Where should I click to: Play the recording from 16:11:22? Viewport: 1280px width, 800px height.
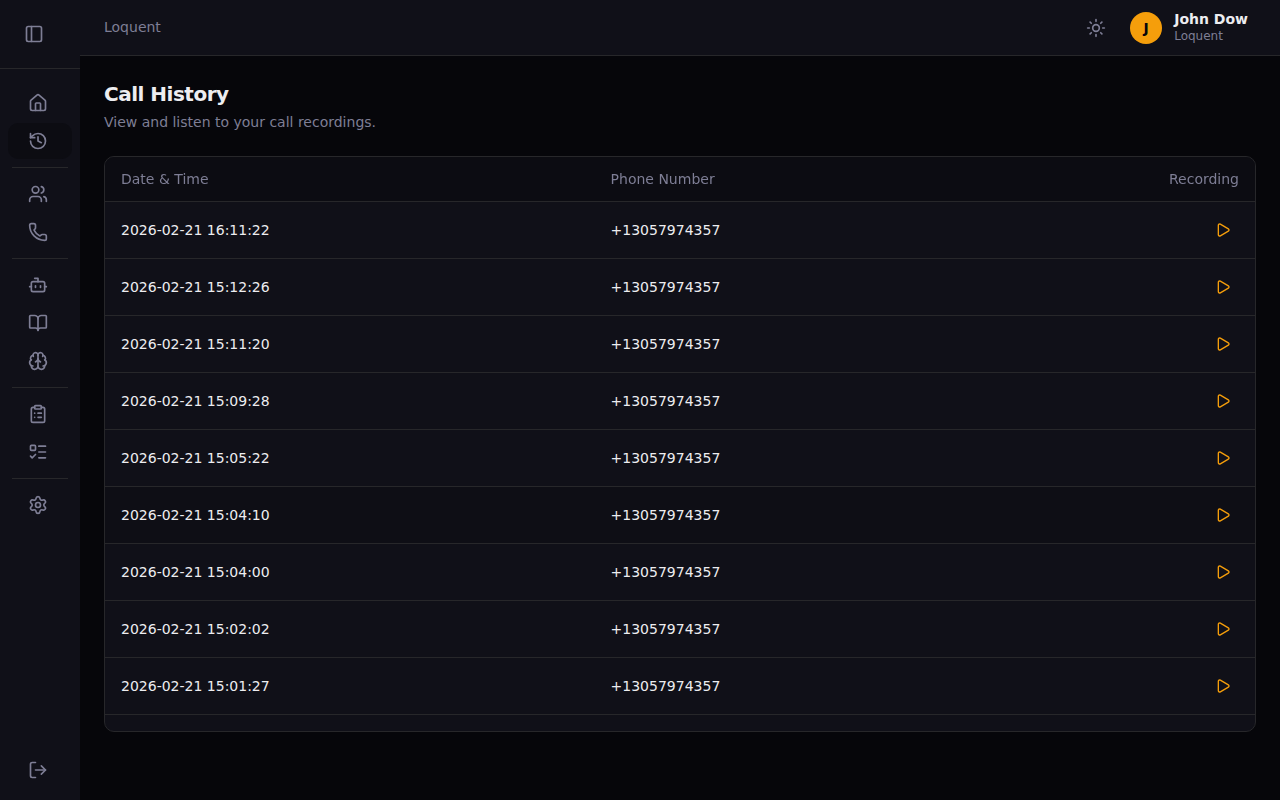[x=1223, y=230]
